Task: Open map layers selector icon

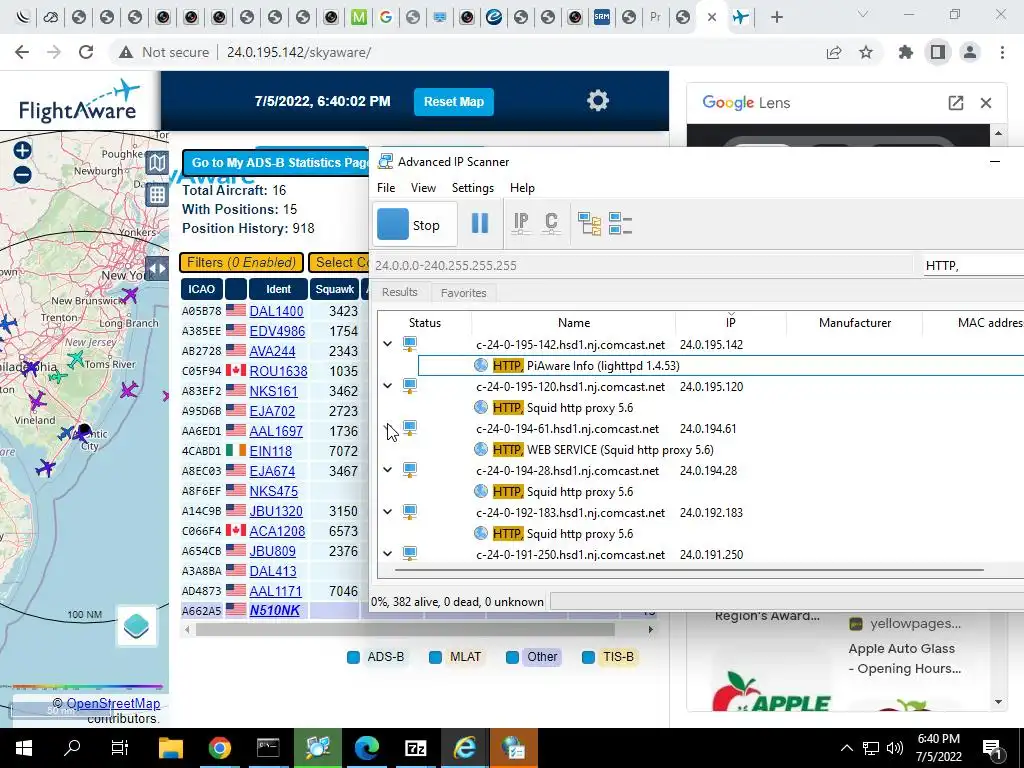Action: click(136, 626)
